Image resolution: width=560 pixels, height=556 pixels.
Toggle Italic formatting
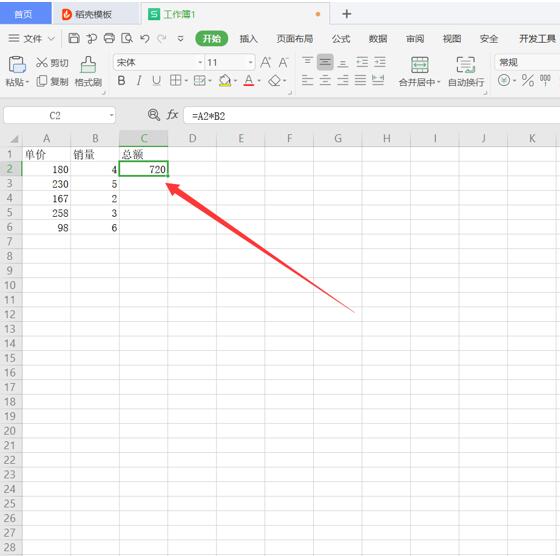(x=139, y=81)
